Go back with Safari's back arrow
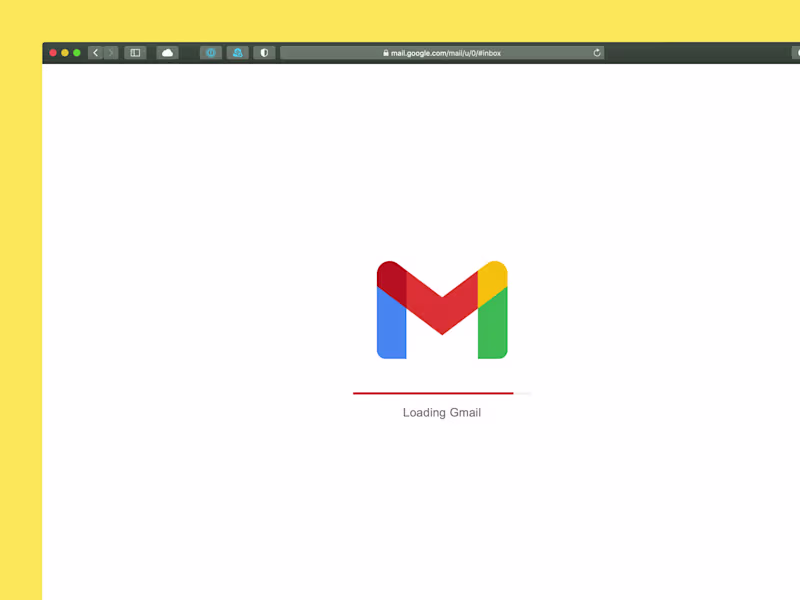800x600 pixels. (x=95, y=53)
